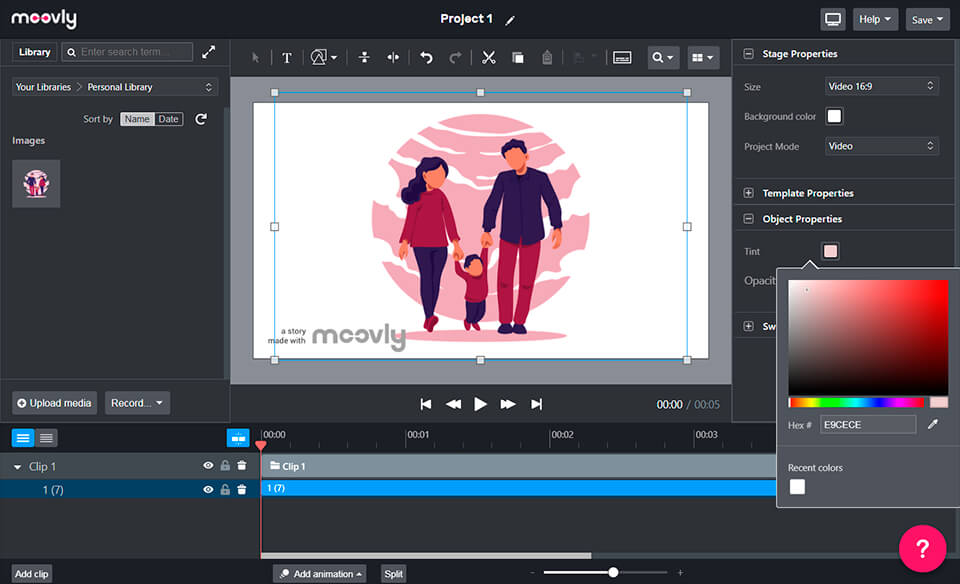Select the Text tool in toolbar
The width and height of the screenshot is (960, 584).
pyautogui.click(x=287, y=58)
